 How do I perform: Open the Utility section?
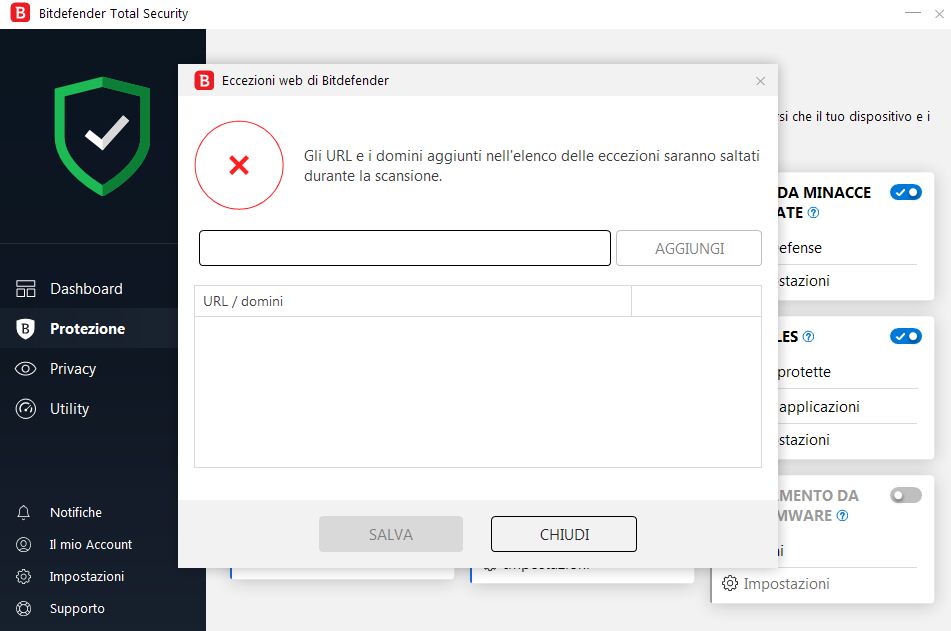(70, 409)
